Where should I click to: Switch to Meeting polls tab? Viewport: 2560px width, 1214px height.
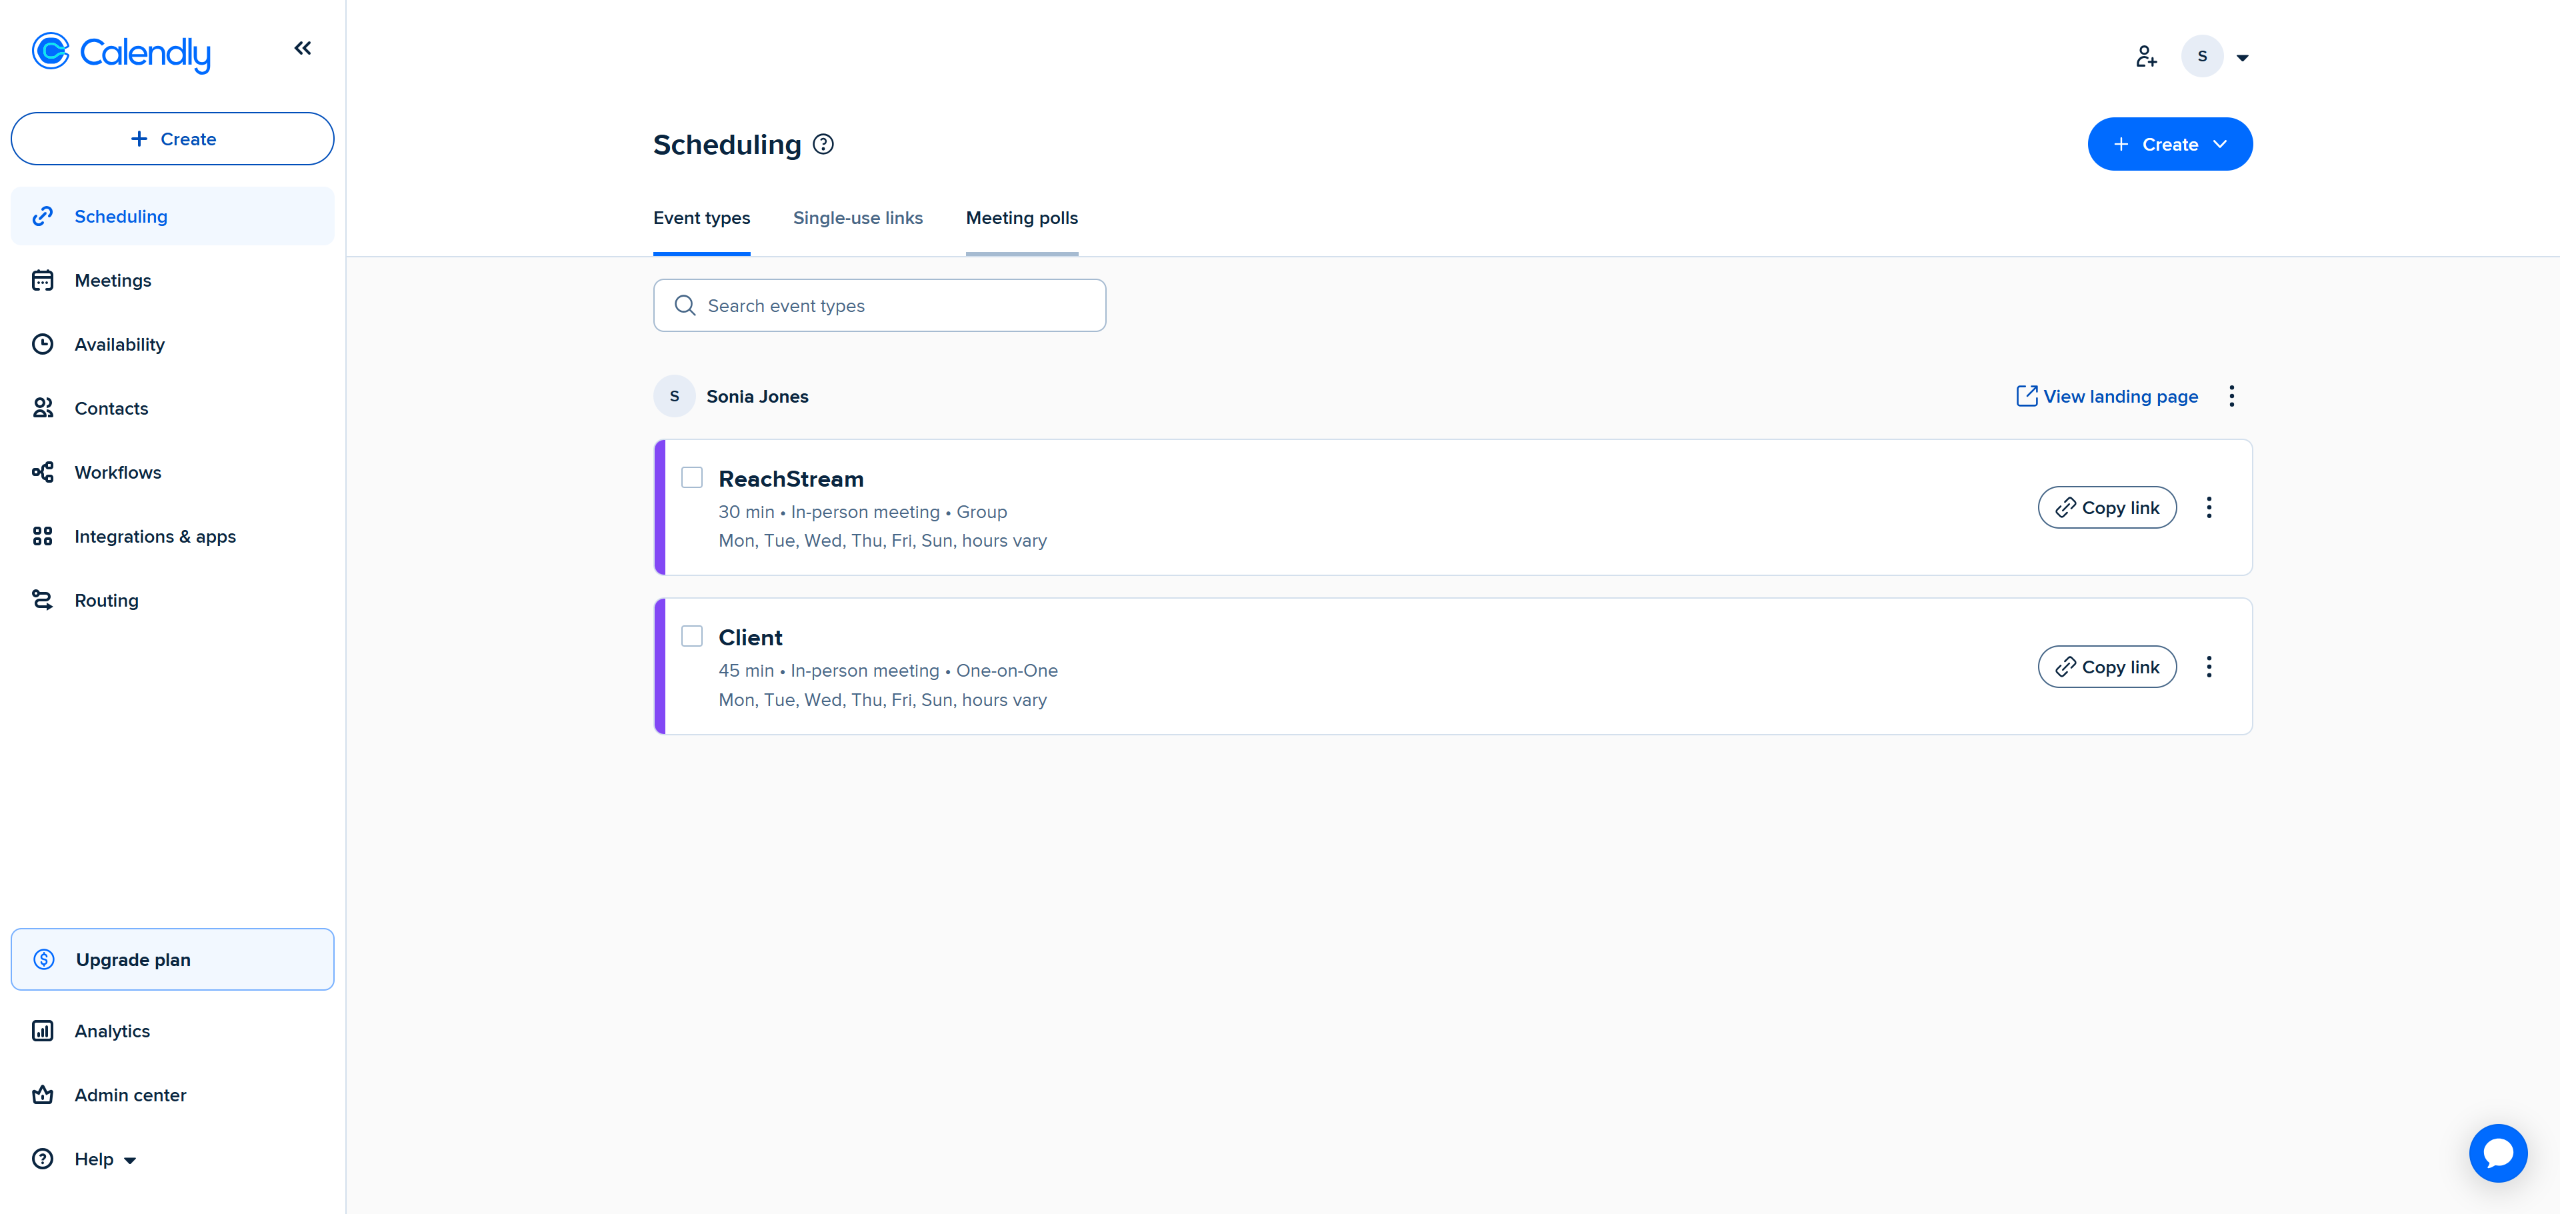[x=1021, y=218]
